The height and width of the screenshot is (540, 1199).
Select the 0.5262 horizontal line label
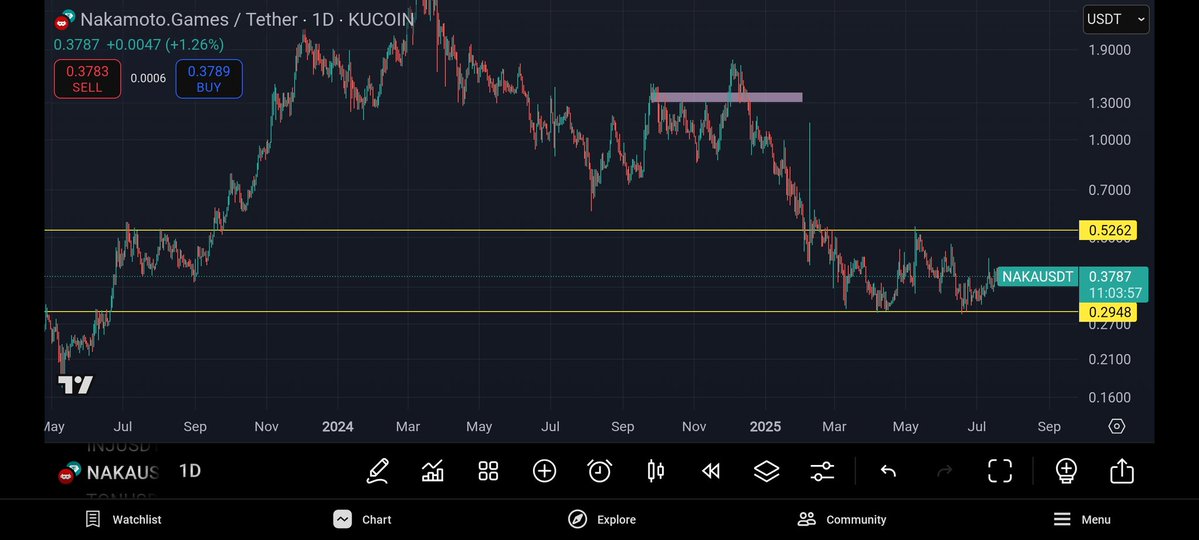[x=1107, y=230]
